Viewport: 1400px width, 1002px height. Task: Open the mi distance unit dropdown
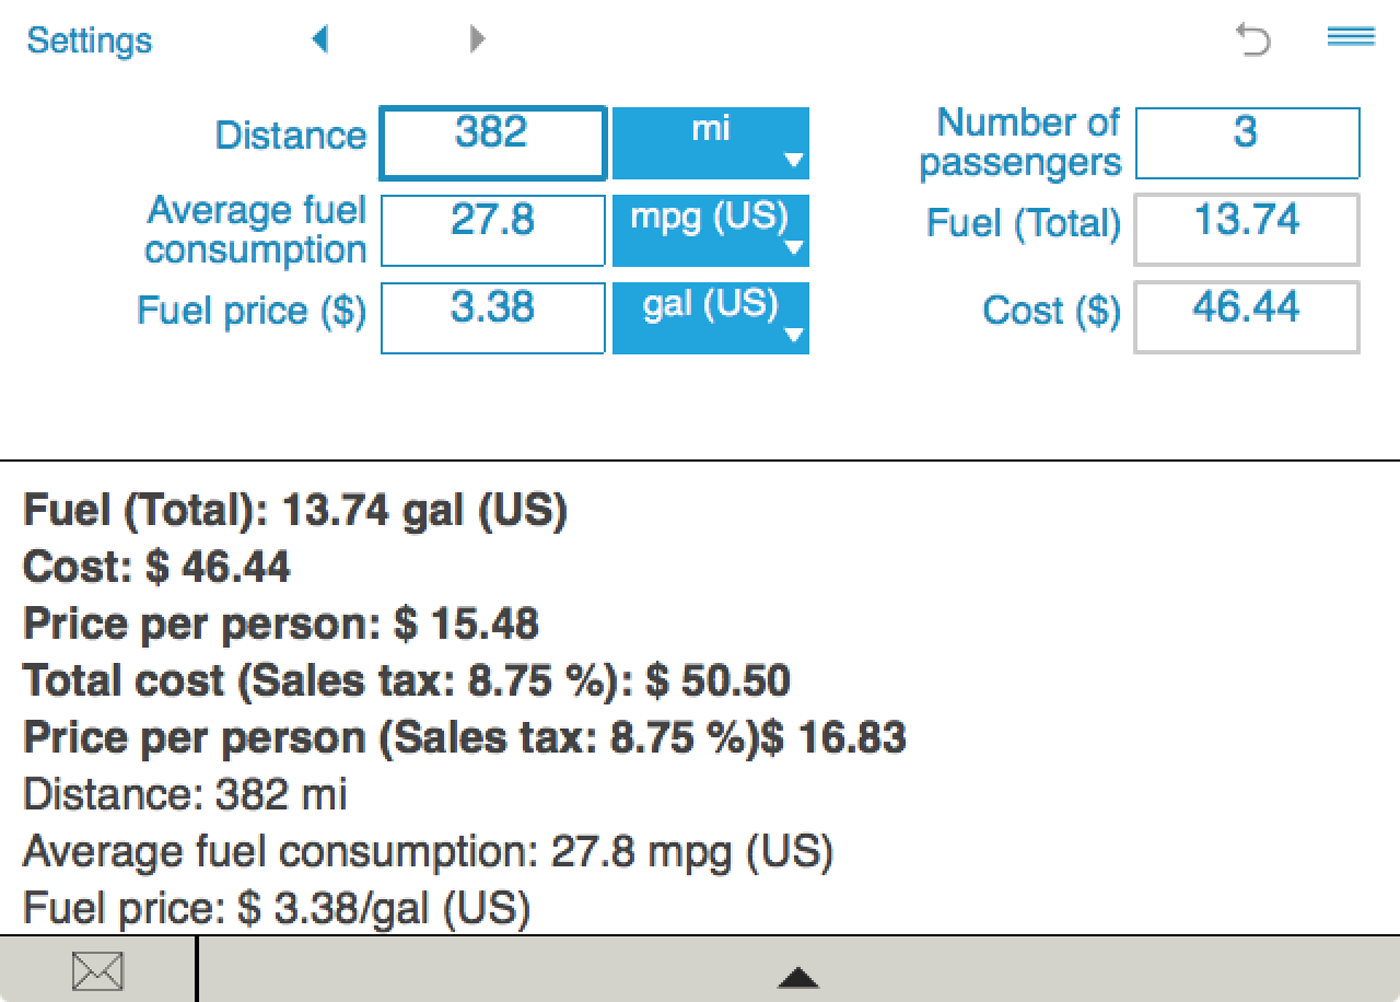[x=710, y=143]
